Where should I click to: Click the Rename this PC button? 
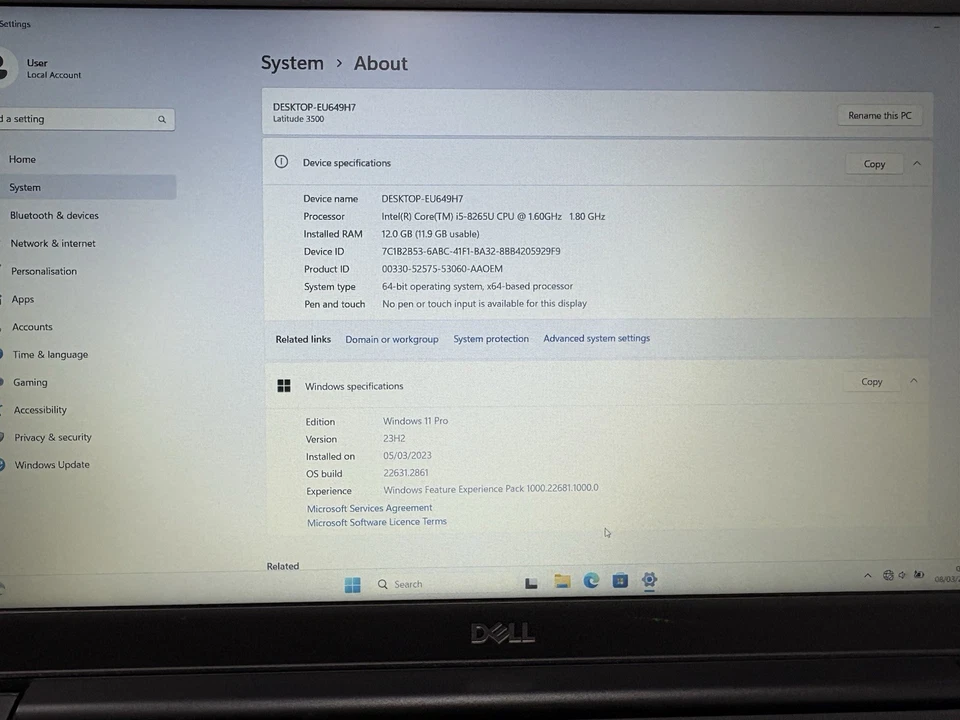879,115
